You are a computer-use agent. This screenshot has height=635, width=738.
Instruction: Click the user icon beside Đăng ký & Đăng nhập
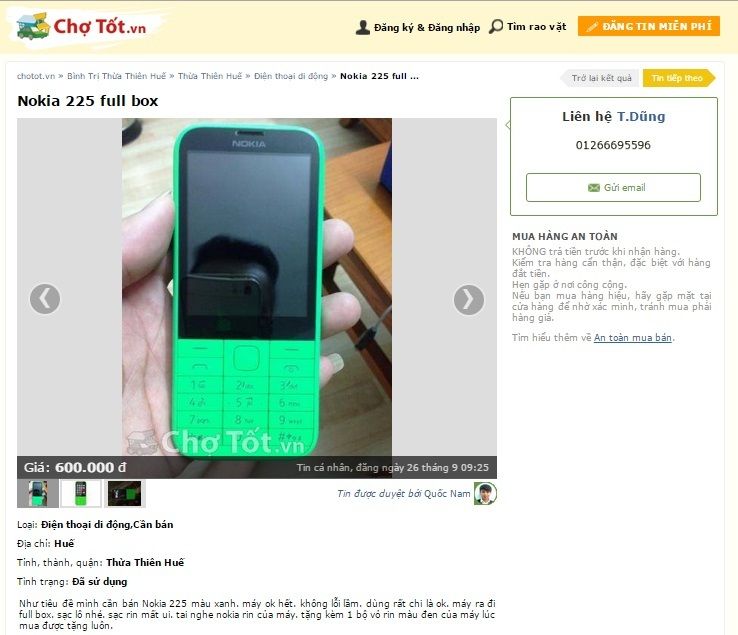point(362,27)
